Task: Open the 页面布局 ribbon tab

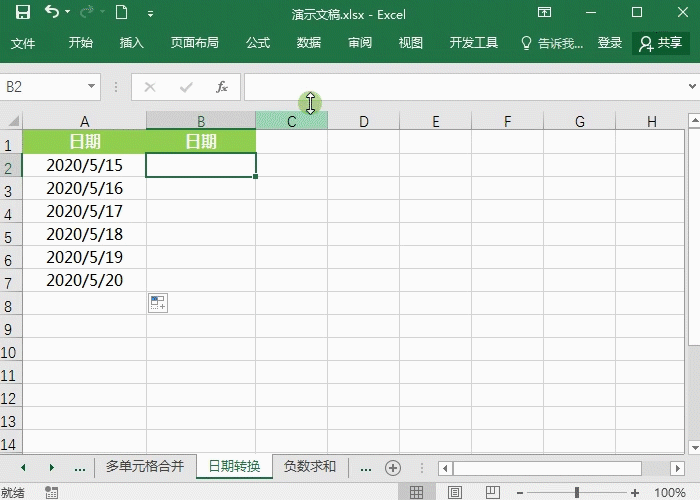Action: coord(195,43)
